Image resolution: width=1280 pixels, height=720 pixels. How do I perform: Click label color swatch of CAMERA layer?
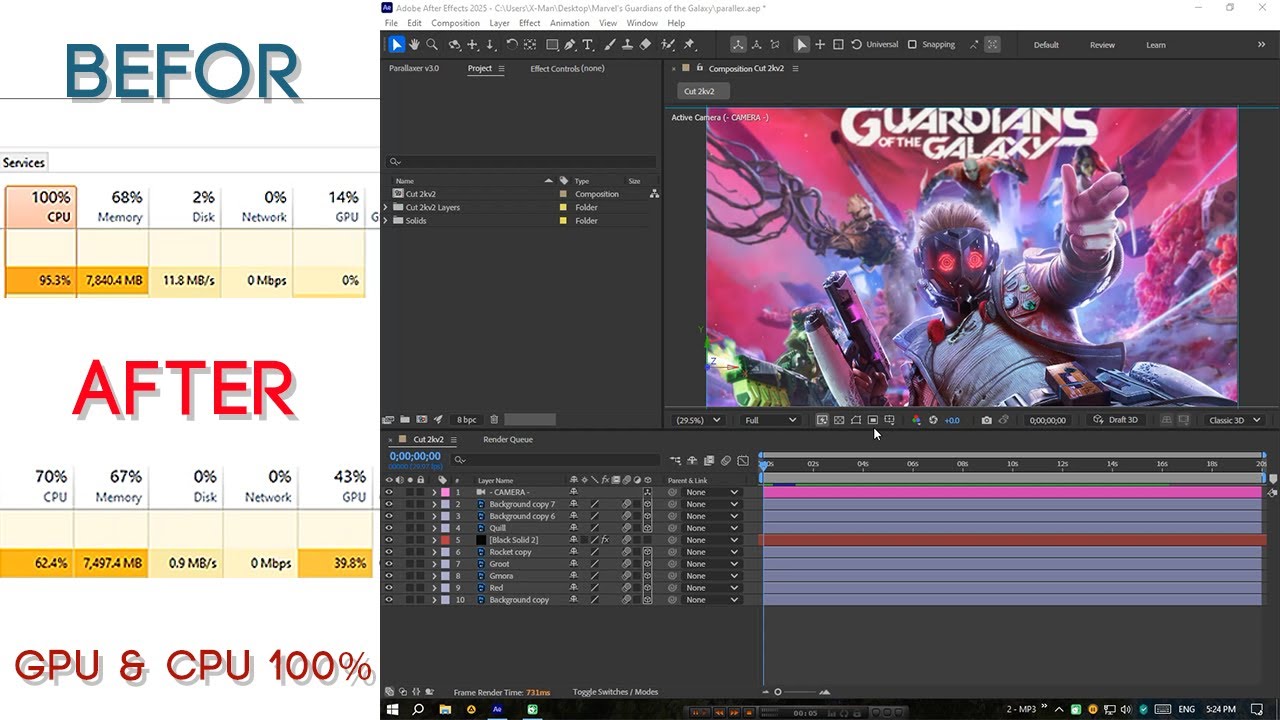tap(445, 492)
